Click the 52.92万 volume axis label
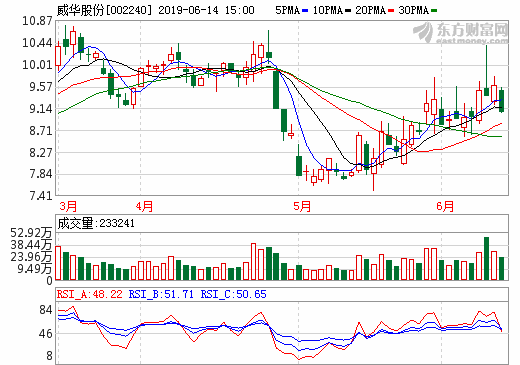The width and height of the screenshot is (520, 365). click(31, 233)
